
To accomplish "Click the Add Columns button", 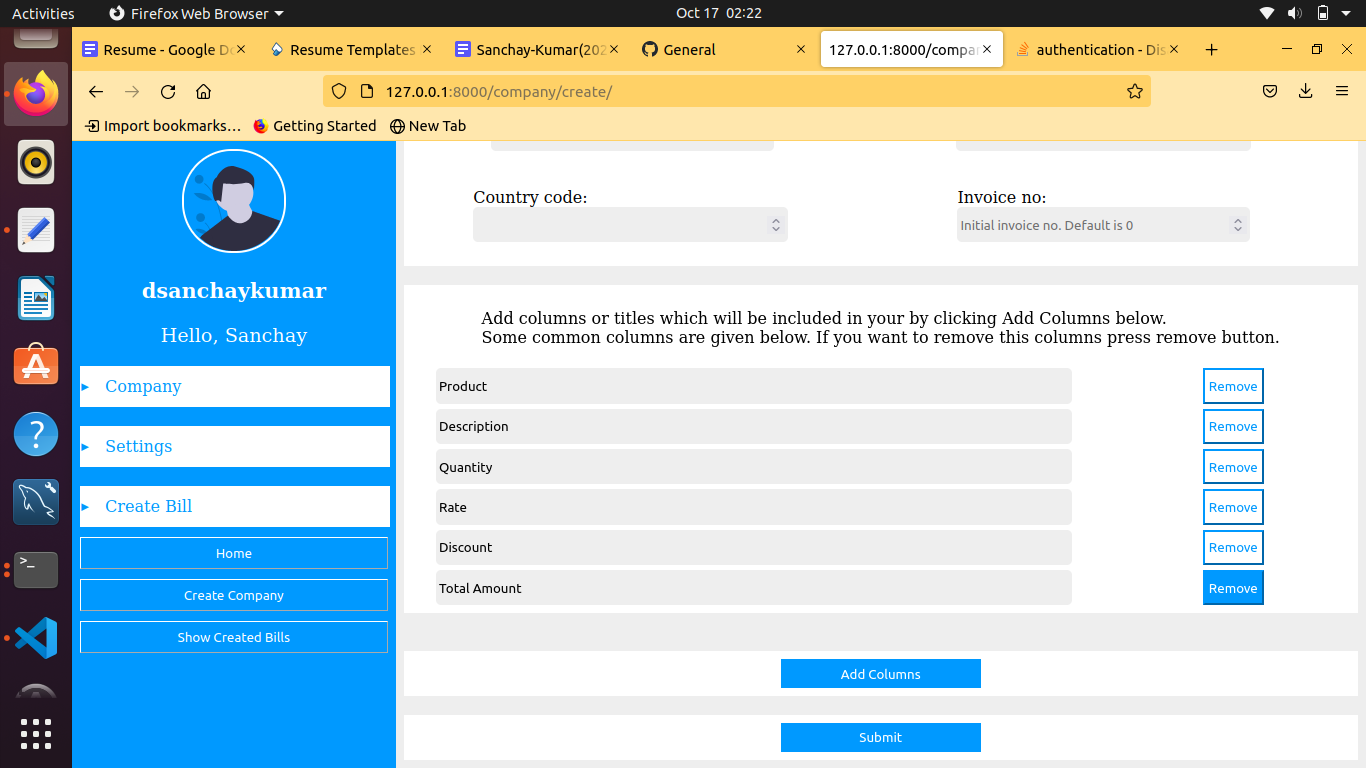I will coord(880,673).
